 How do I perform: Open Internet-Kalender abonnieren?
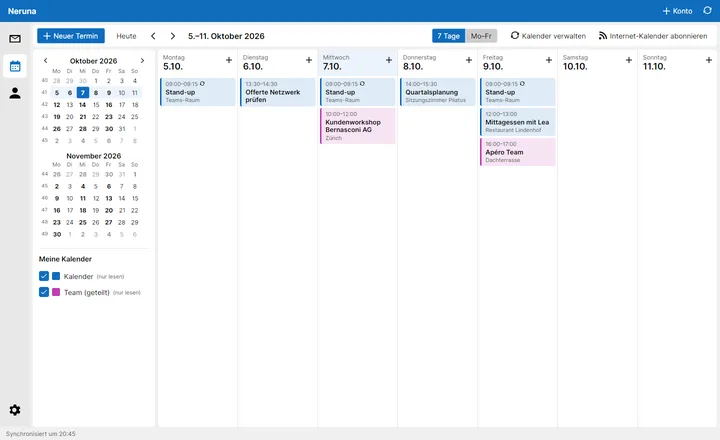click(653, 36)
